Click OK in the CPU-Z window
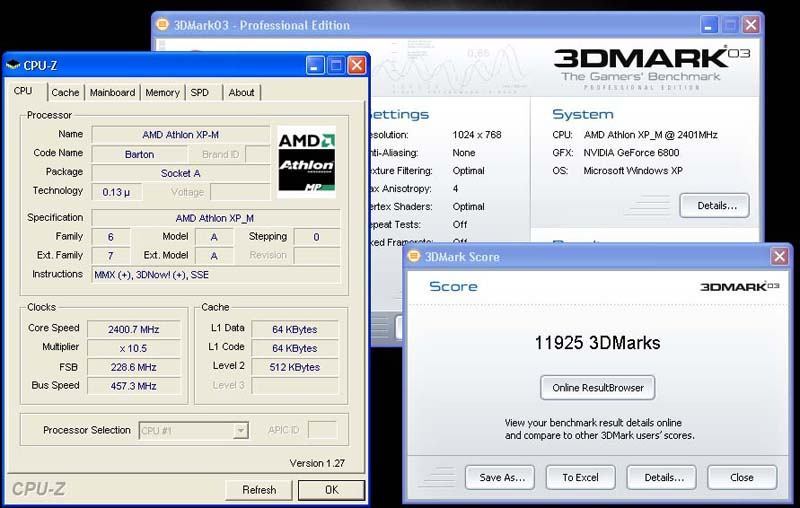Screen dimensions: 800x508 [332, 490]
